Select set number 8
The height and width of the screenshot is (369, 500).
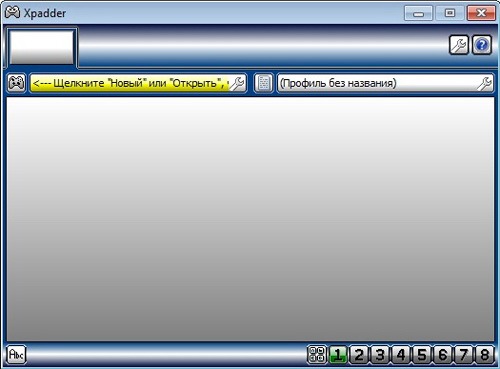click(485, 354)
